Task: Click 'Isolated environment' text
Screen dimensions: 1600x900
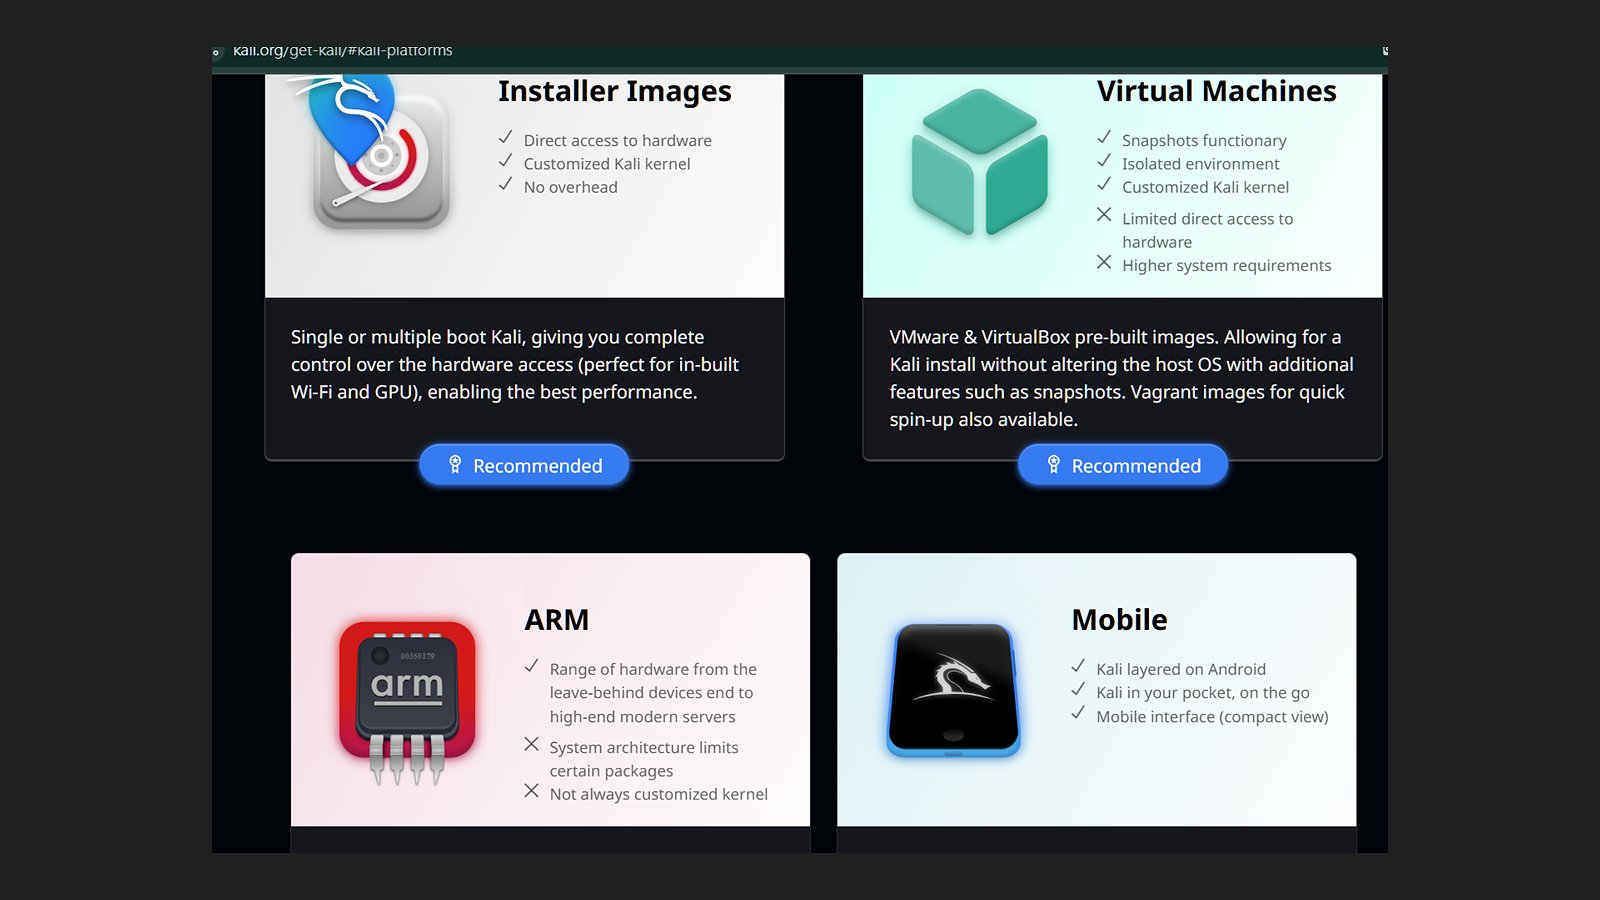Action: tap(1200, 164)
